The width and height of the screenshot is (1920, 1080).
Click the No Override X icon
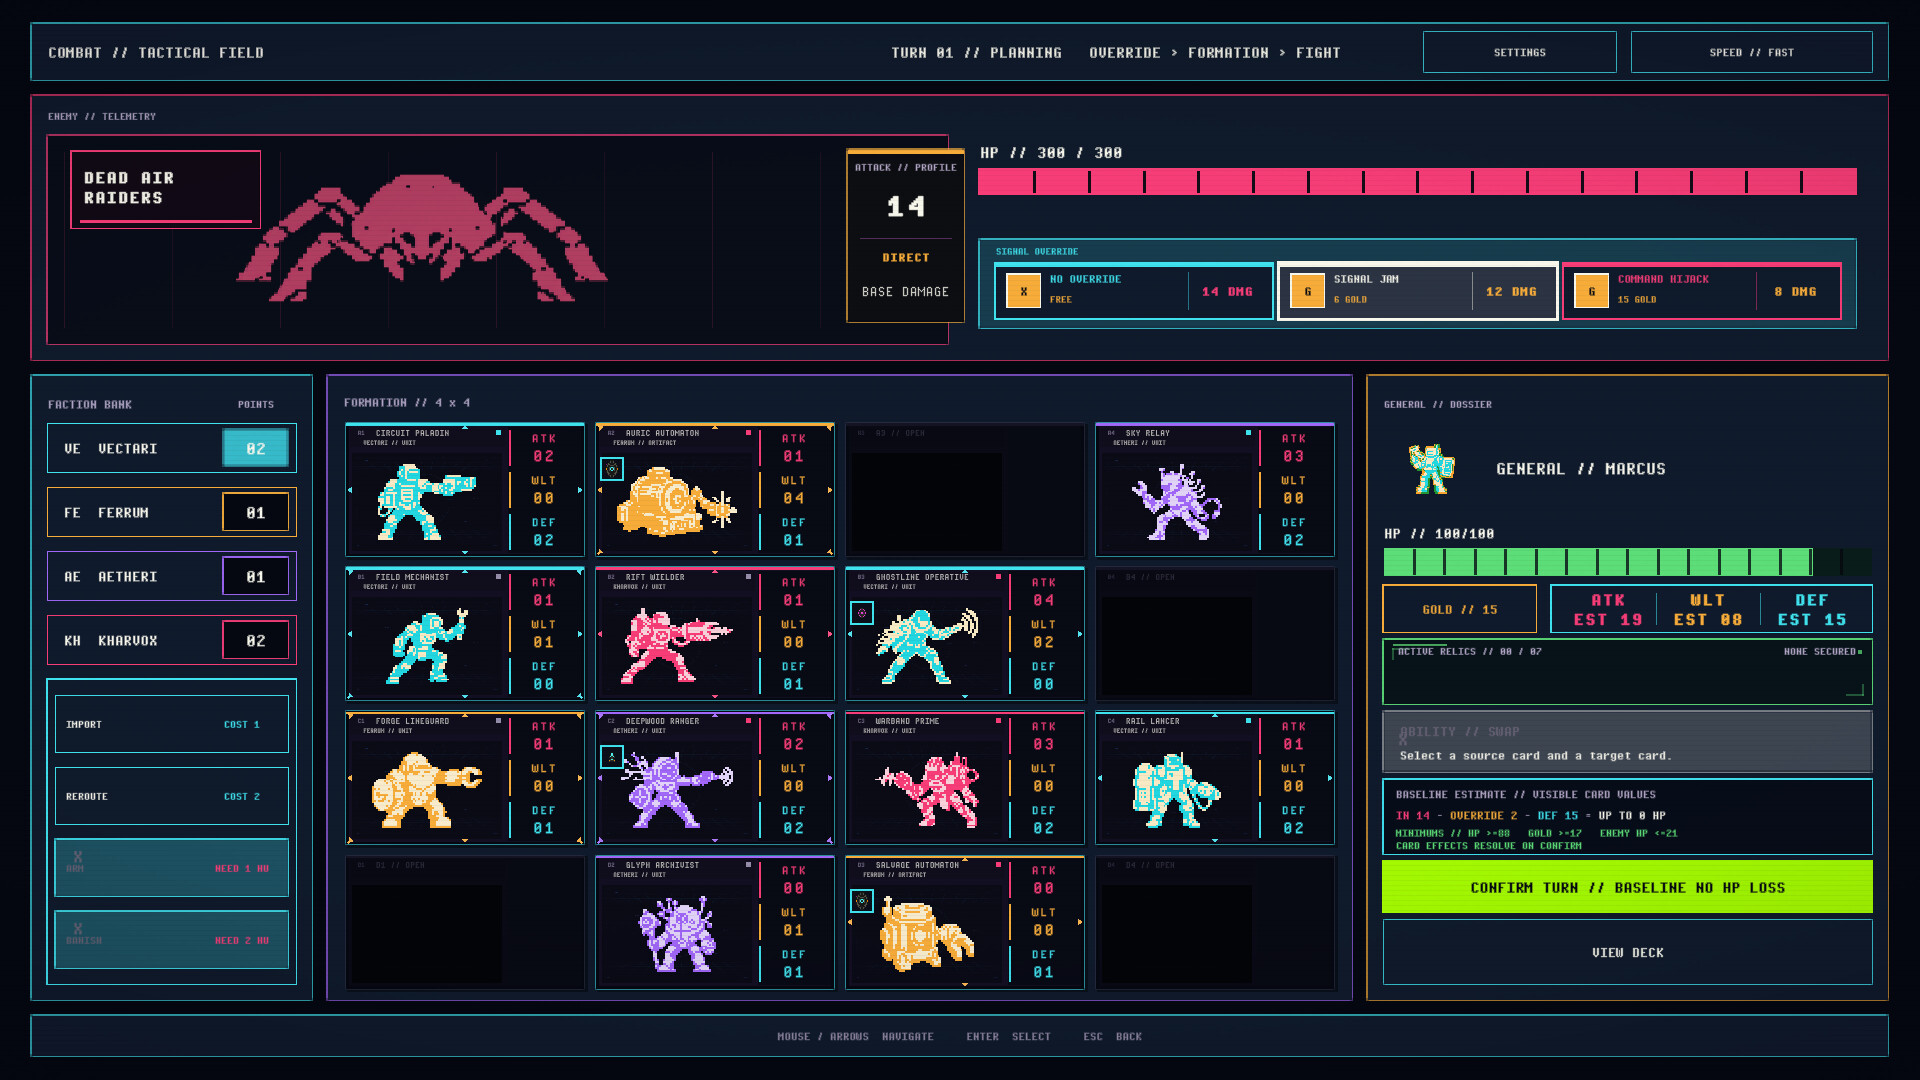click(1023, 291)
